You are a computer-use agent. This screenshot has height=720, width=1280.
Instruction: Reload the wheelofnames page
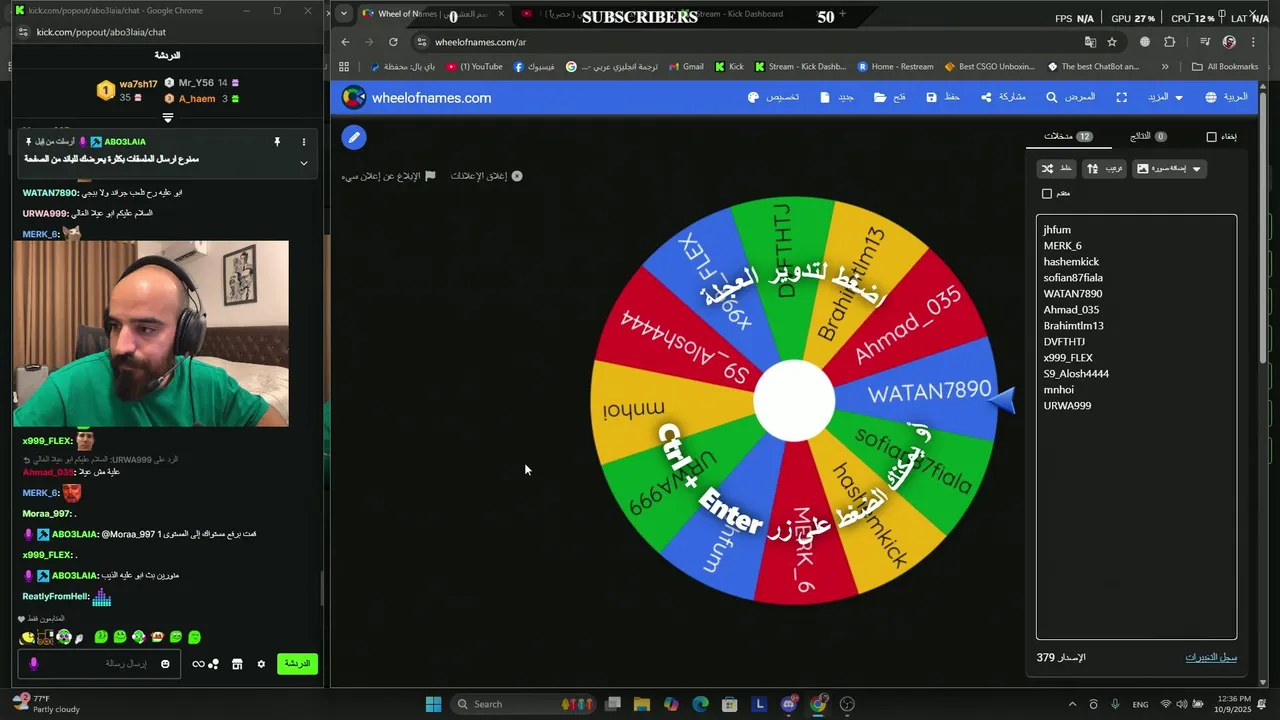pyautogui.click(x=393, y=42)
